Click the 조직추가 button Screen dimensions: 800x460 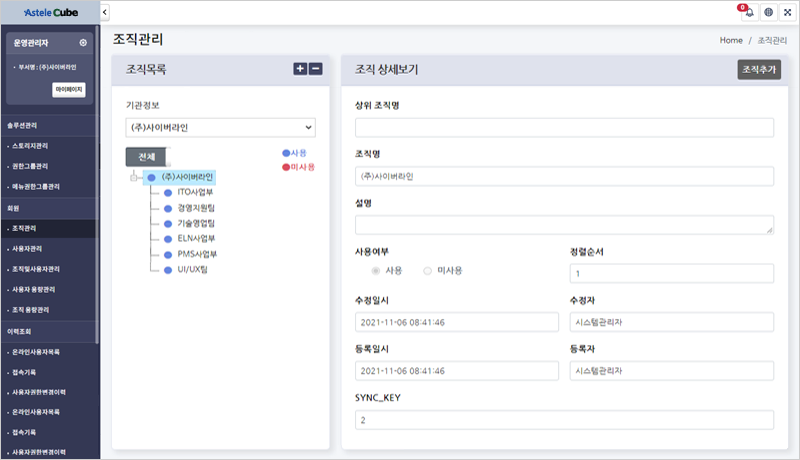757,70
